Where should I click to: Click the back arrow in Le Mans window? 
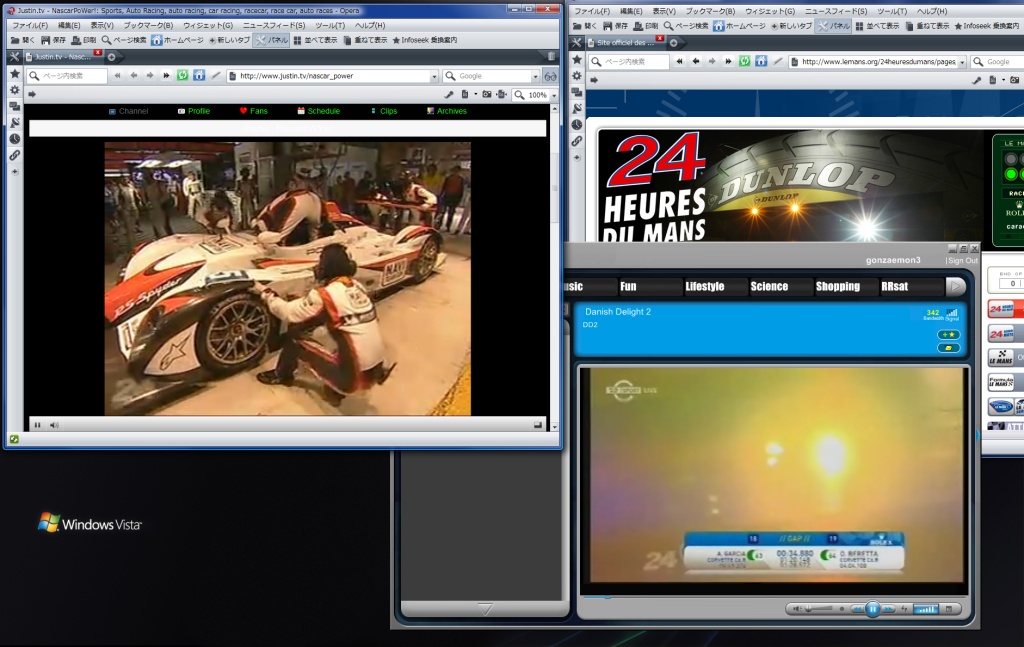click(696, 61)
